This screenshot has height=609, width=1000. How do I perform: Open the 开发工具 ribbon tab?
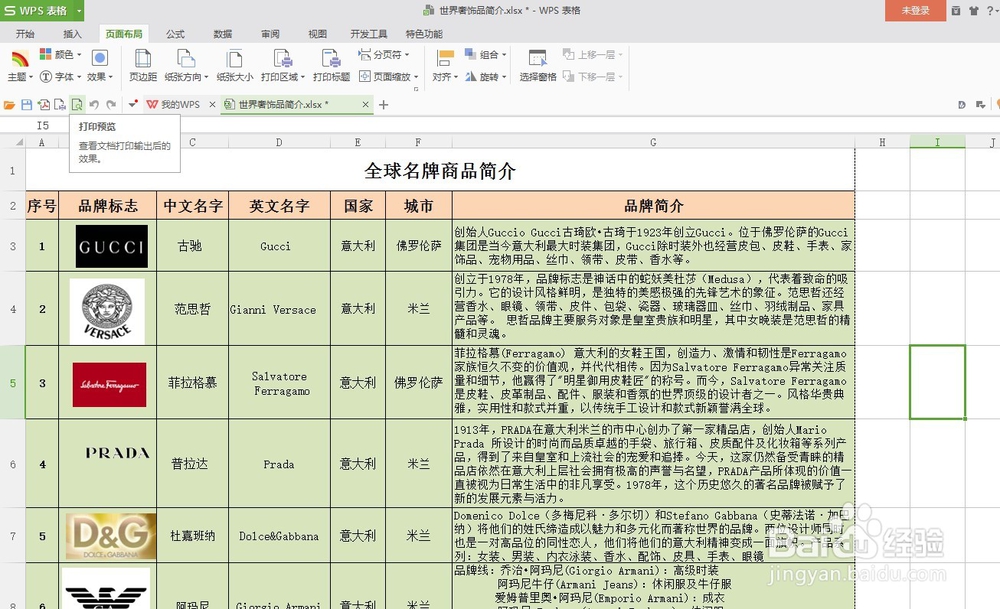coord(369,34)
